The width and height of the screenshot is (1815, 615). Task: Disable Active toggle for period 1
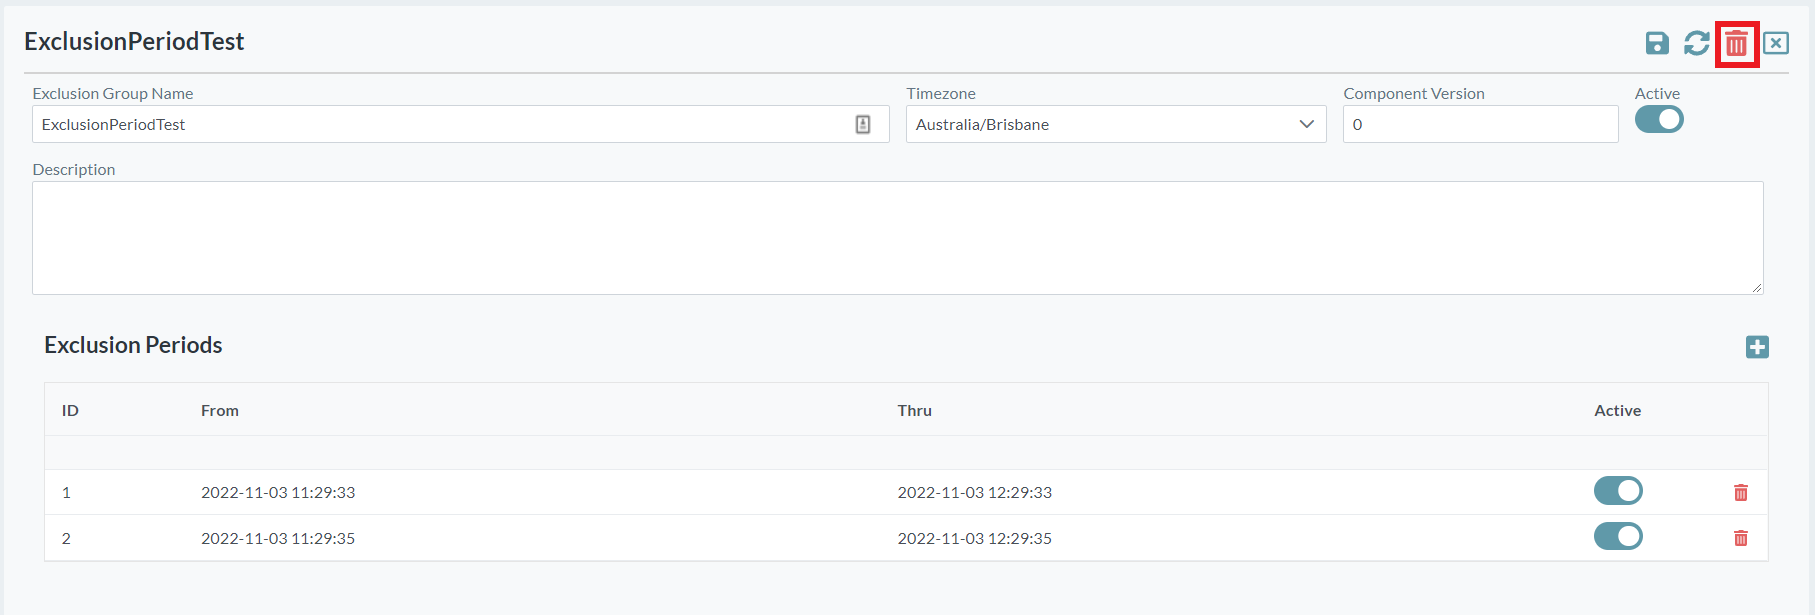point(1618,491)
